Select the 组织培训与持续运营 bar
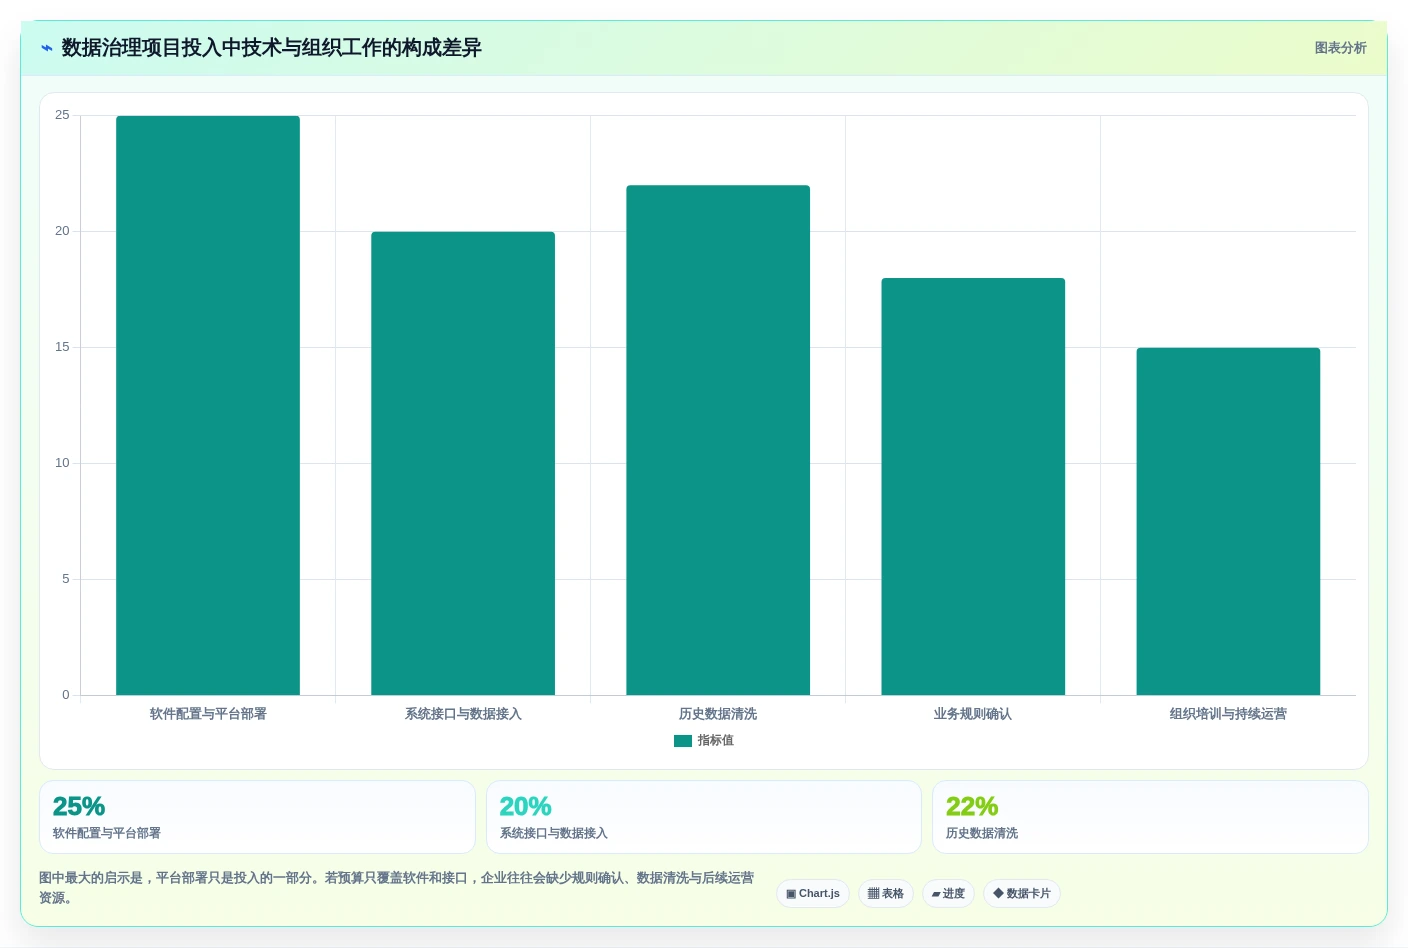 [1228, 521]
